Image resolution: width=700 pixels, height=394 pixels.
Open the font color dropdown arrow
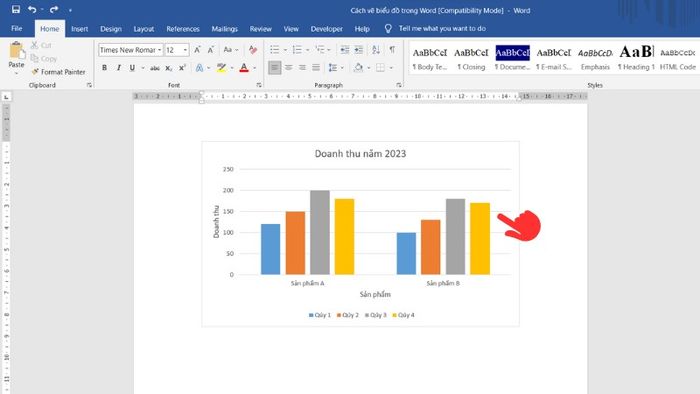tap(254, 68)
